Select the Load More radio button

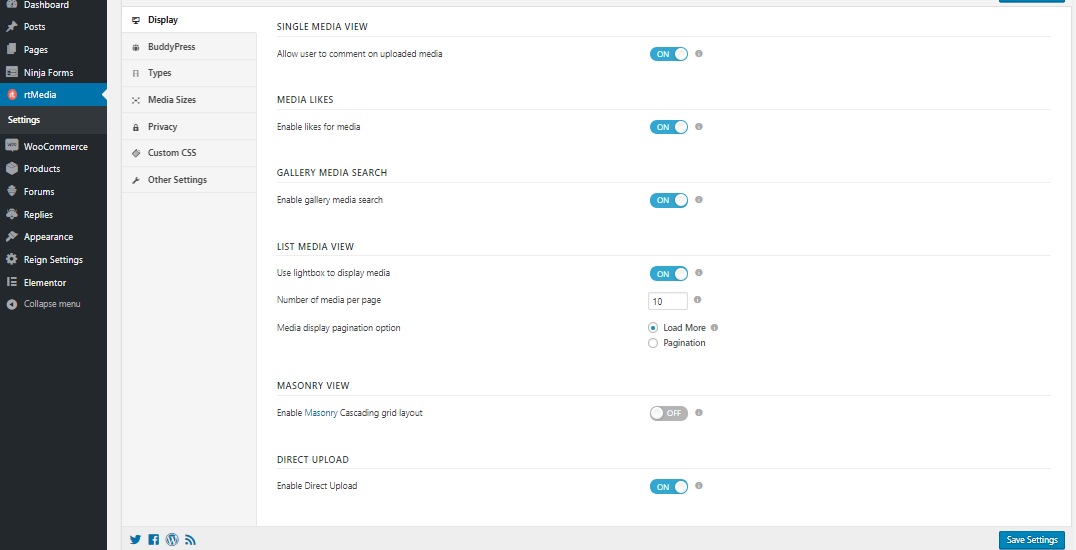(653, 328)
